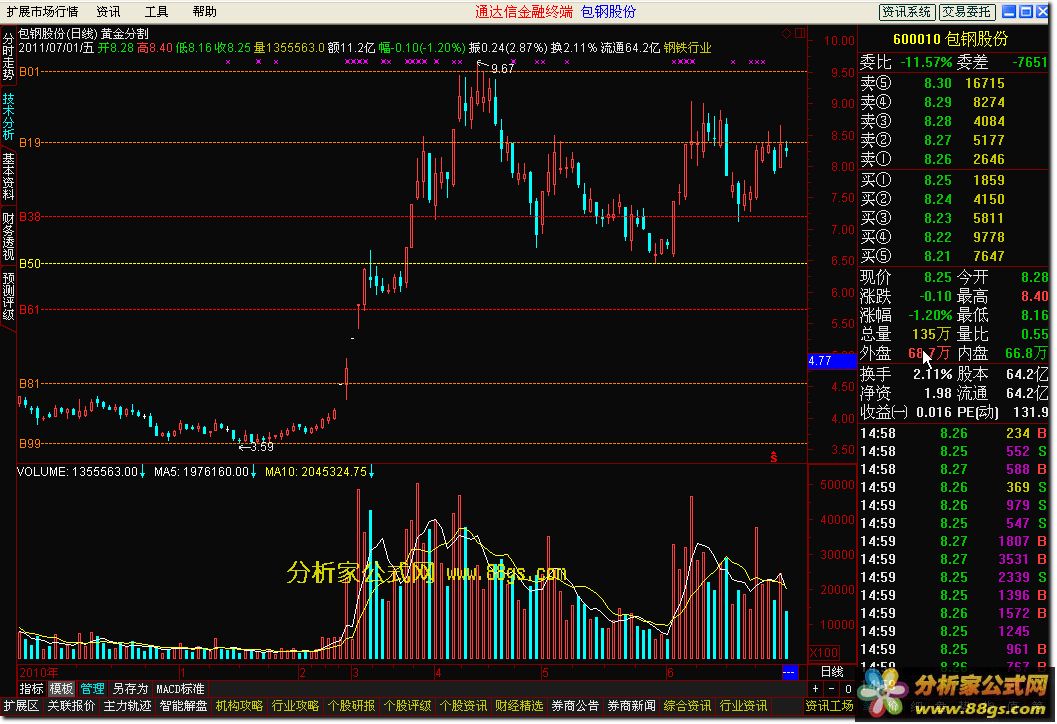Screen dimensions: 1057x724
Task: Click the 日线 period selector
Action: coord(832,672)
